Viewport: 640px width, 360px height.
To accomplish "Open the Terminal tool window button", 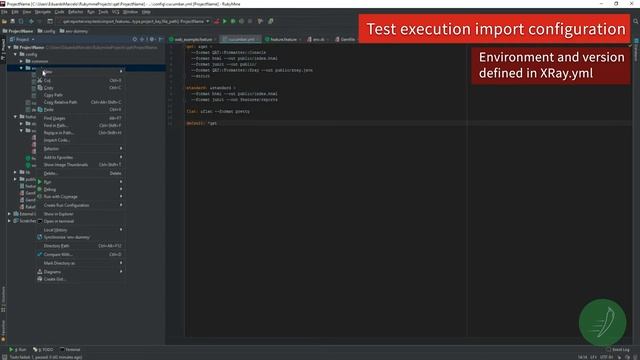I will (70, 349).
